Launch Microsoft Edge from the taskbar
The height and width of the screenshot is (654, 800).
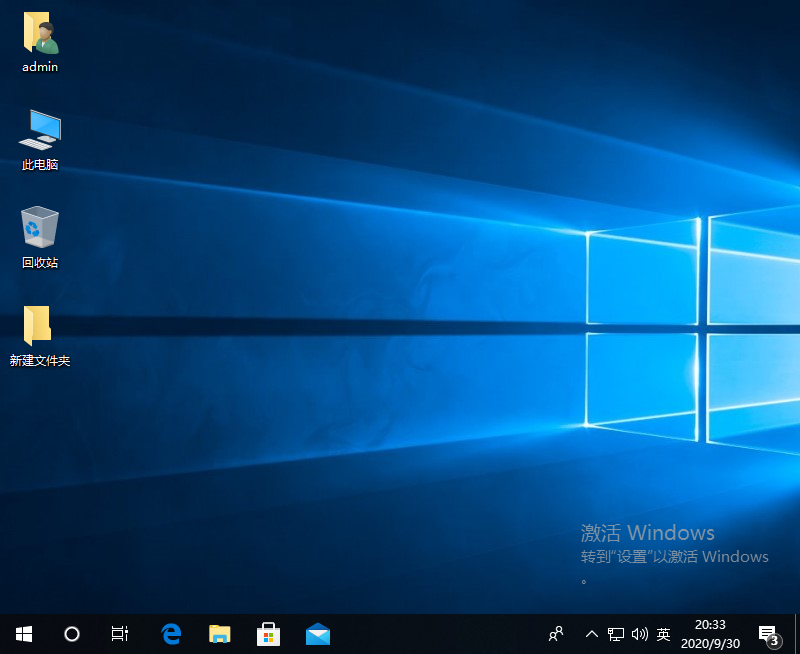[x=171, y=634]
